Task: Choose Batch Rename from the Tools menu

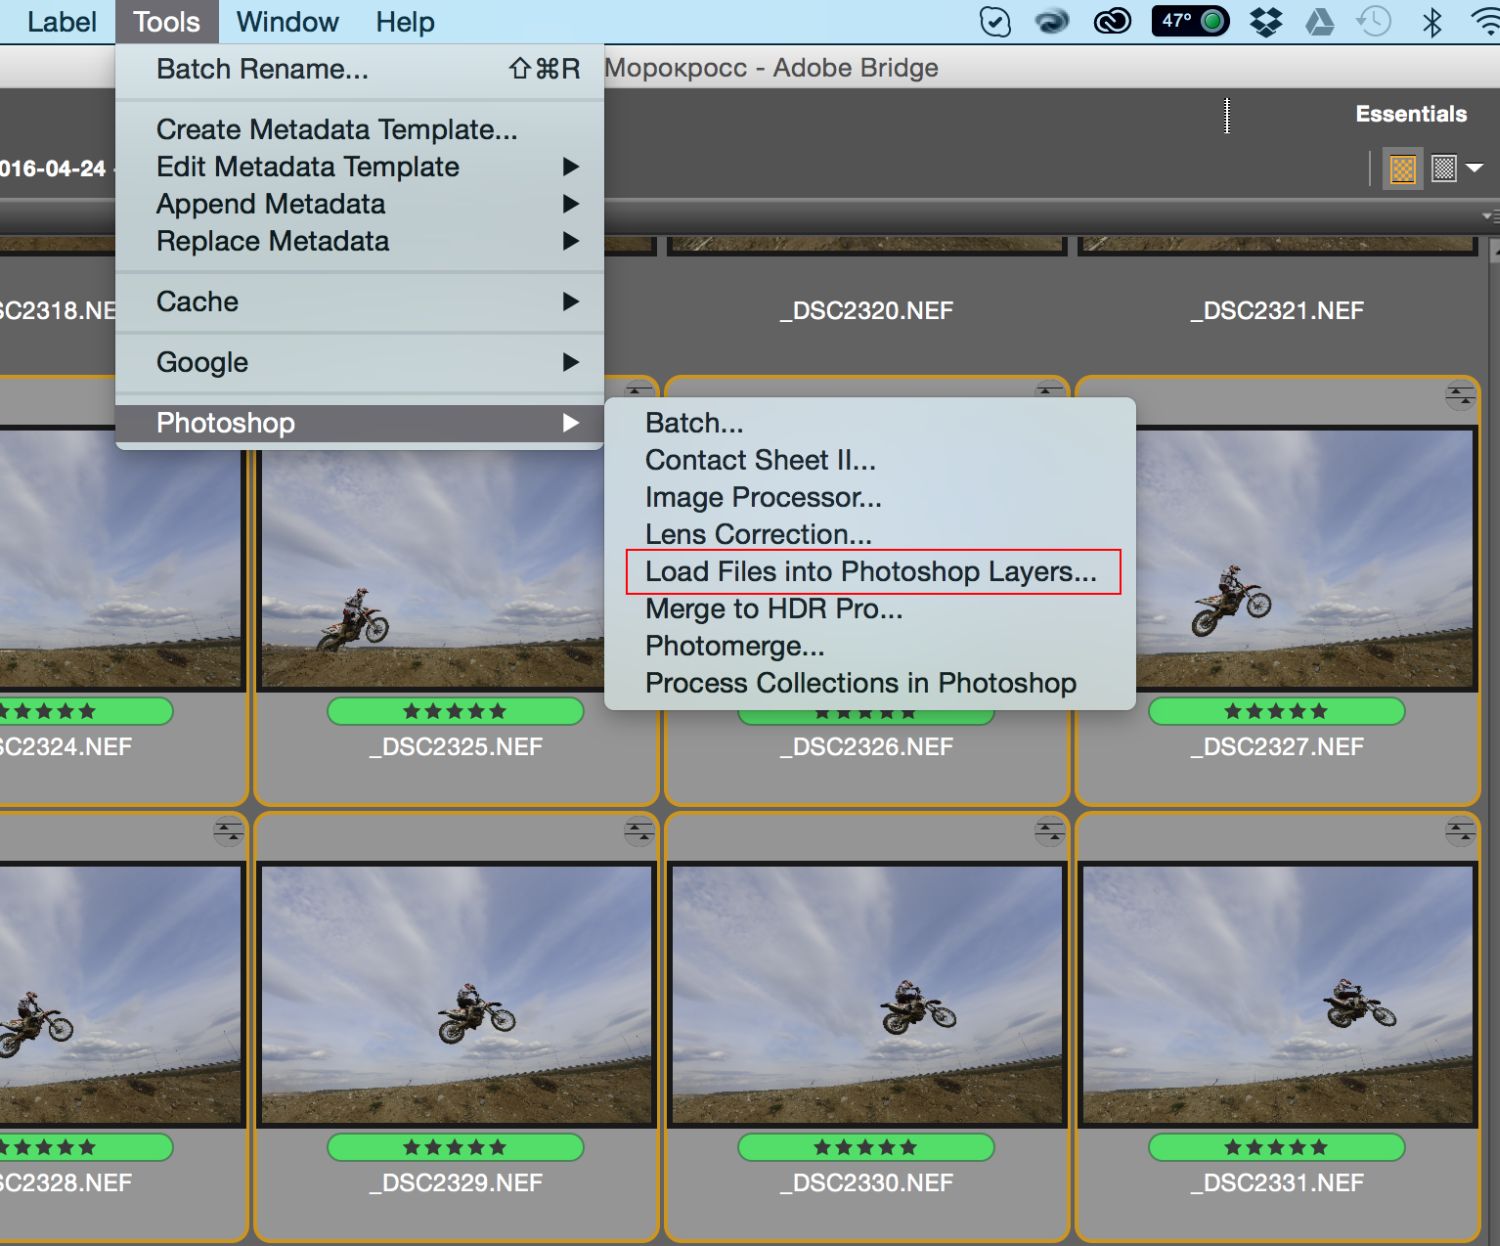Action: tap(262, 69)
